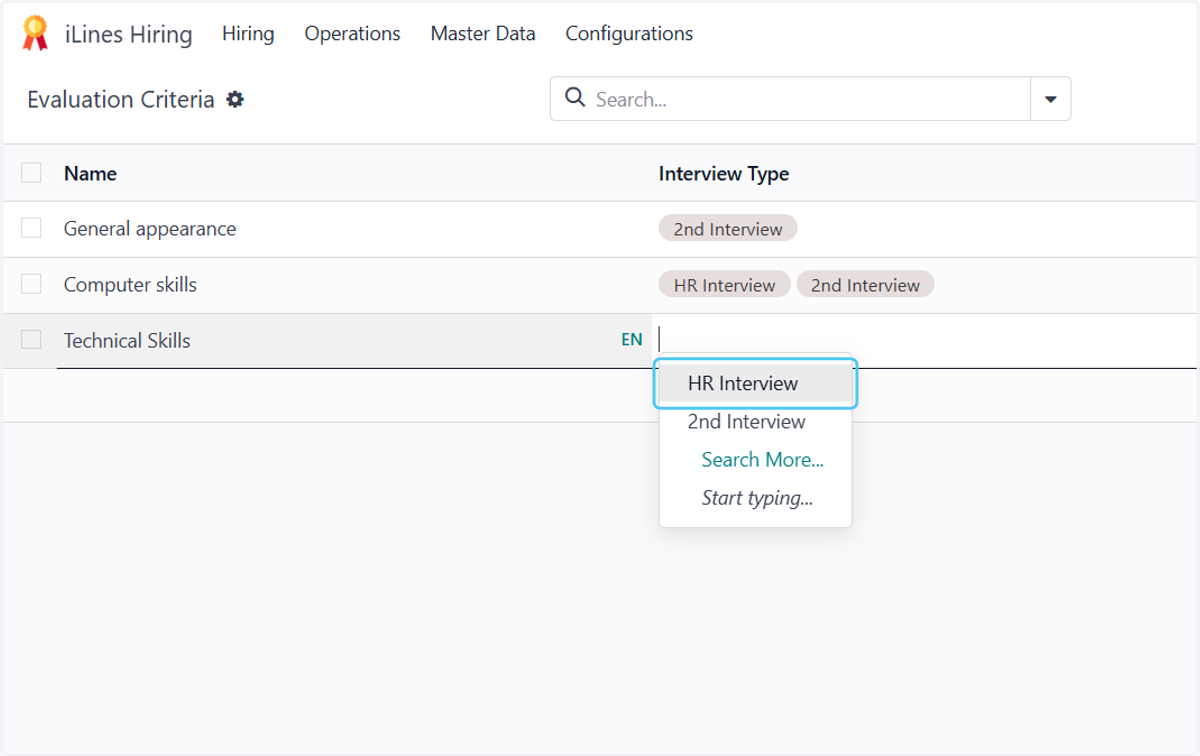
Task: Click the magnifying glass search icon
Action: click(x=575, y=98)
